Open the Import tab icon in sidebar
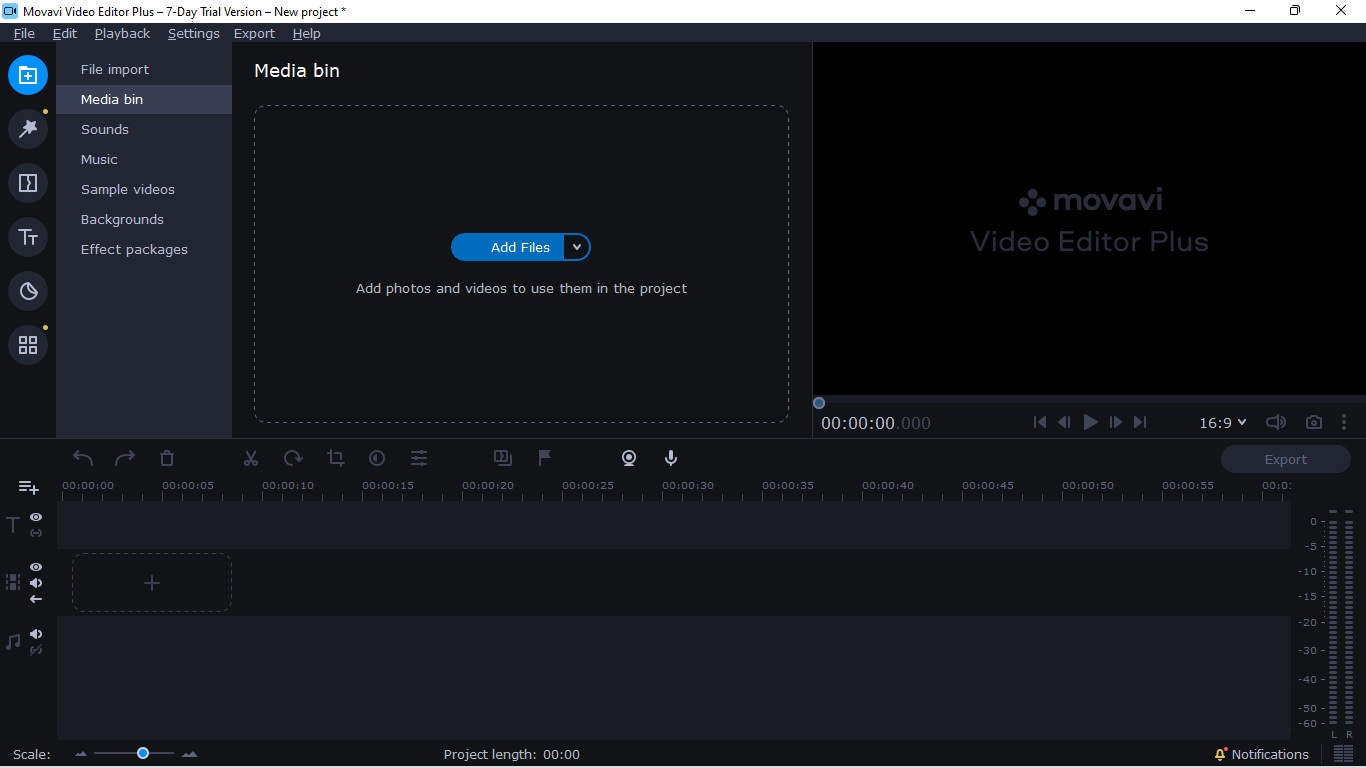Screen dimensions: 1366x768 pos(28,75)
